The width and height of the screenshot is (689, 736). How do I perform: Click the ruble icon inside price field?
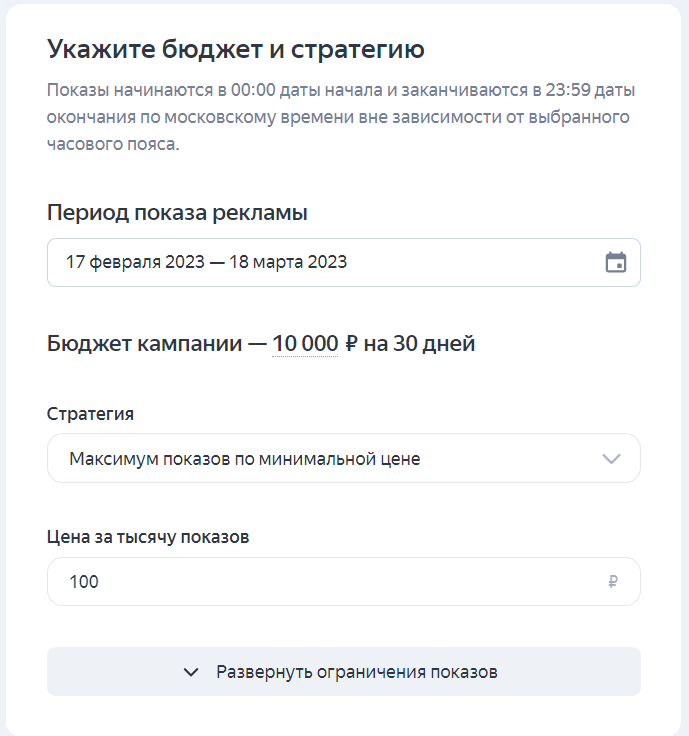point(613,582)
